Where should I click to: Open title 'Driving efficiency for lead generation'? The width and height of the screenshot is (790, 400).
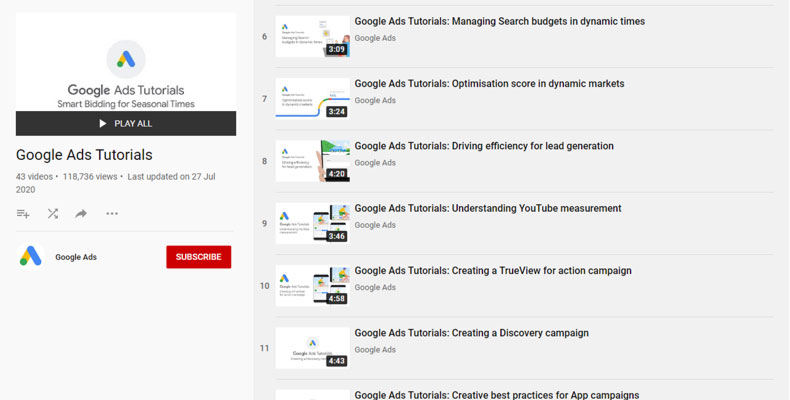(x=484, y=146)
